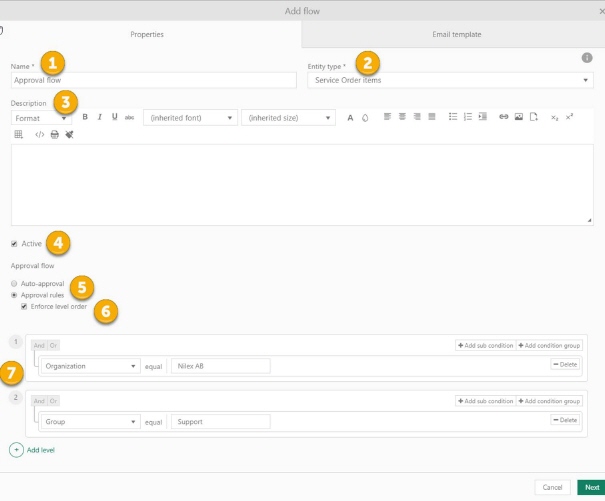Screen dimensions: 605x501
Task: Toggle Or operator in level 2
Action: point(53,401)
